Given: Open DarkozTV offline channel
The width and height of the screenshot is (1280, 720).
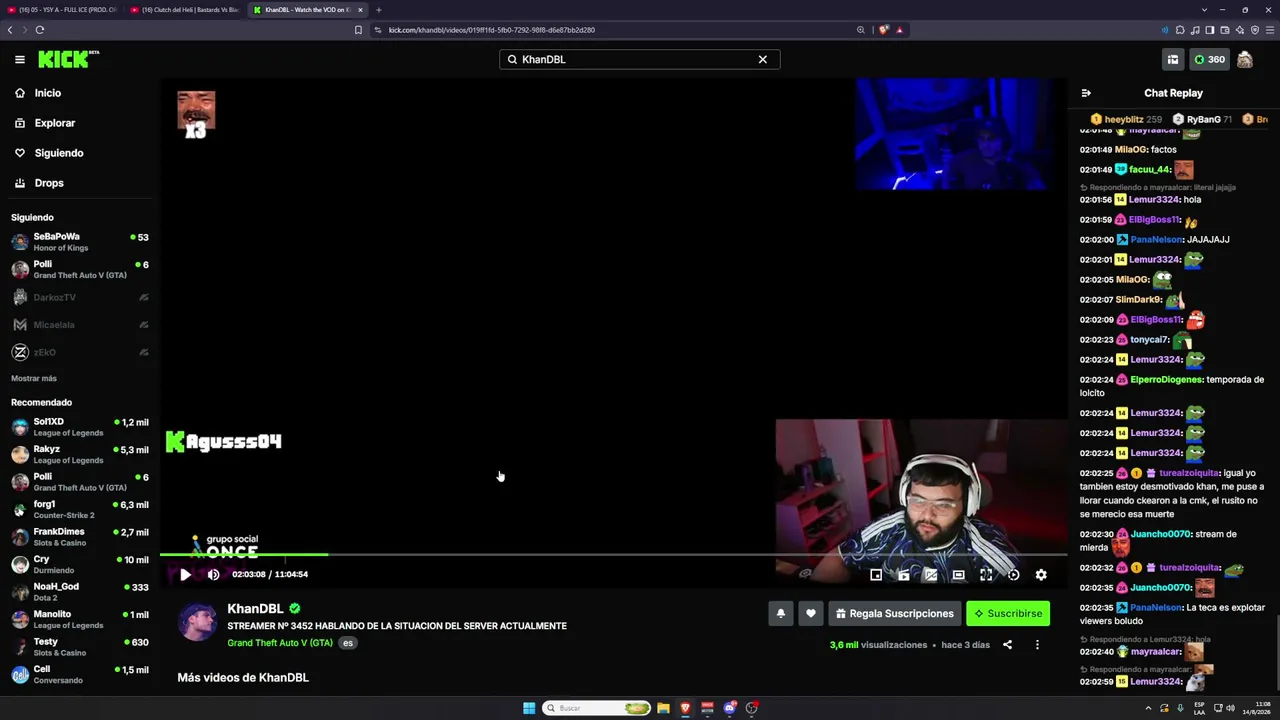Looking at the screenshot, I should pyautogui.click(x=80, y=297).
